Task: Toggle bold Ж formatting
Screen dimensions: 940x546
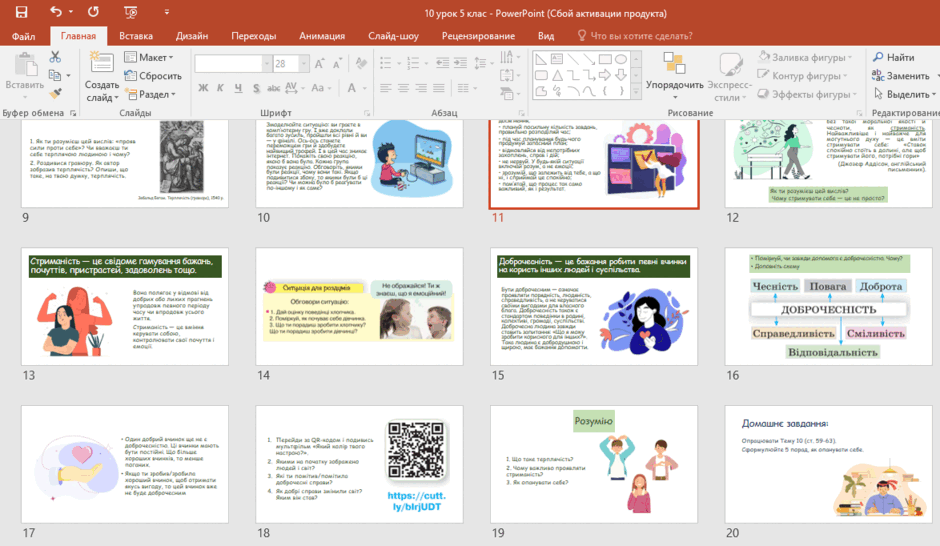Action: [203, 88]
